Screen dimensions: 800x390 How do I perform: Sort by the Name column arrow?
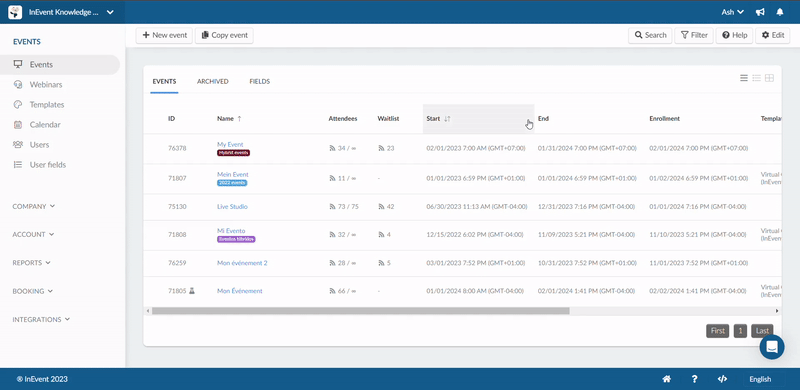tap(240, 118)
